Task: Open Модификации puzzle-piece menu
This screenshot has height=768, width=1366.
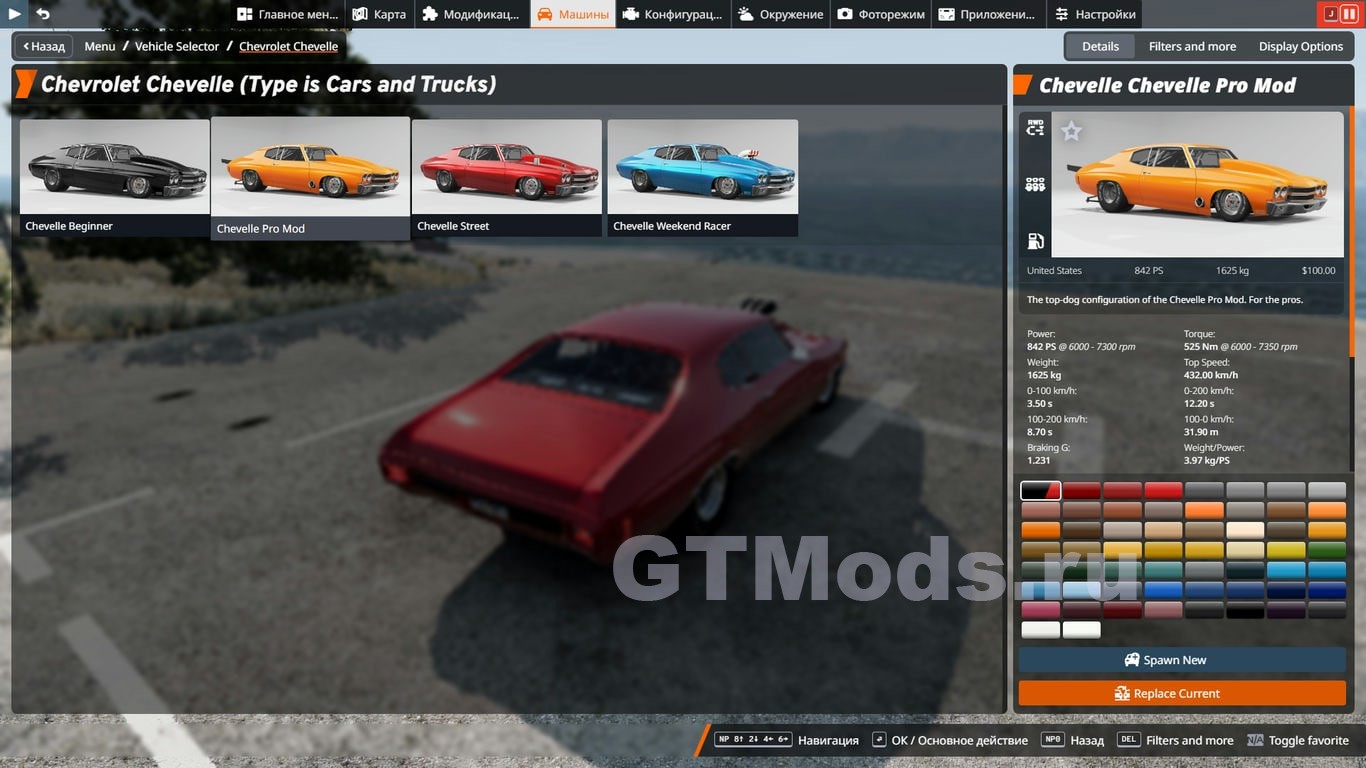Action: (x=470, y=14)
